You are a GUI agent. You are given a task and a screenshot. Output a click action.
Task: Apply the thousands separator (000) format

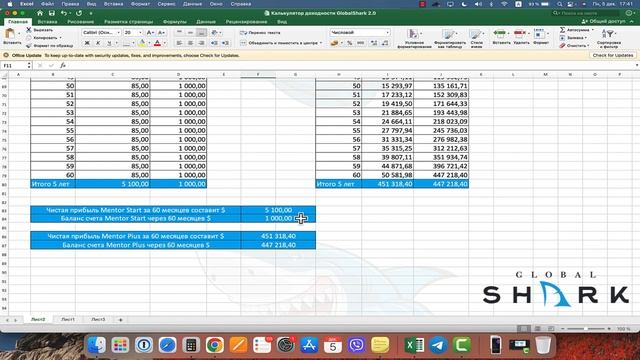coord(361,43)
